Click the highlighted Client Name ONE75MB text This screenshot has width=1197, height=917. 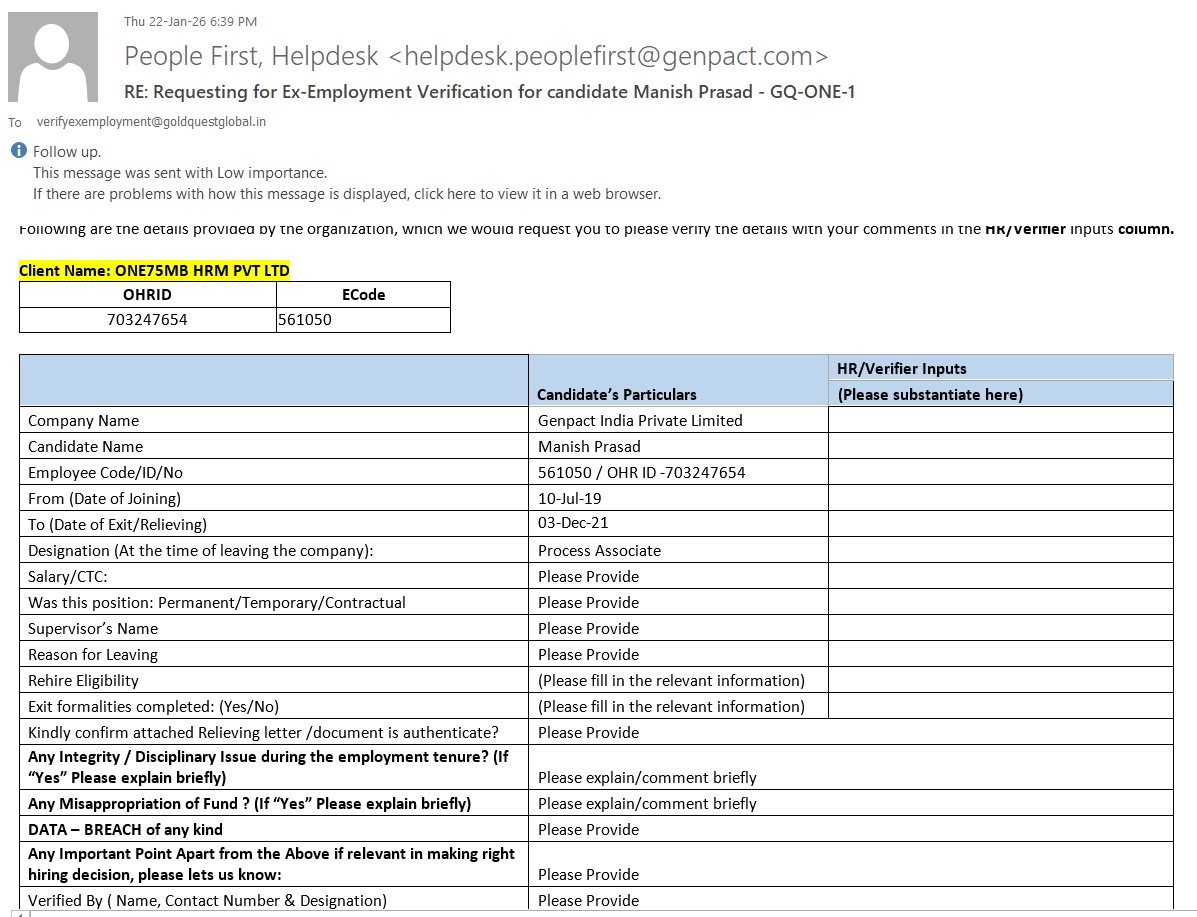click(x=154, y=271)
